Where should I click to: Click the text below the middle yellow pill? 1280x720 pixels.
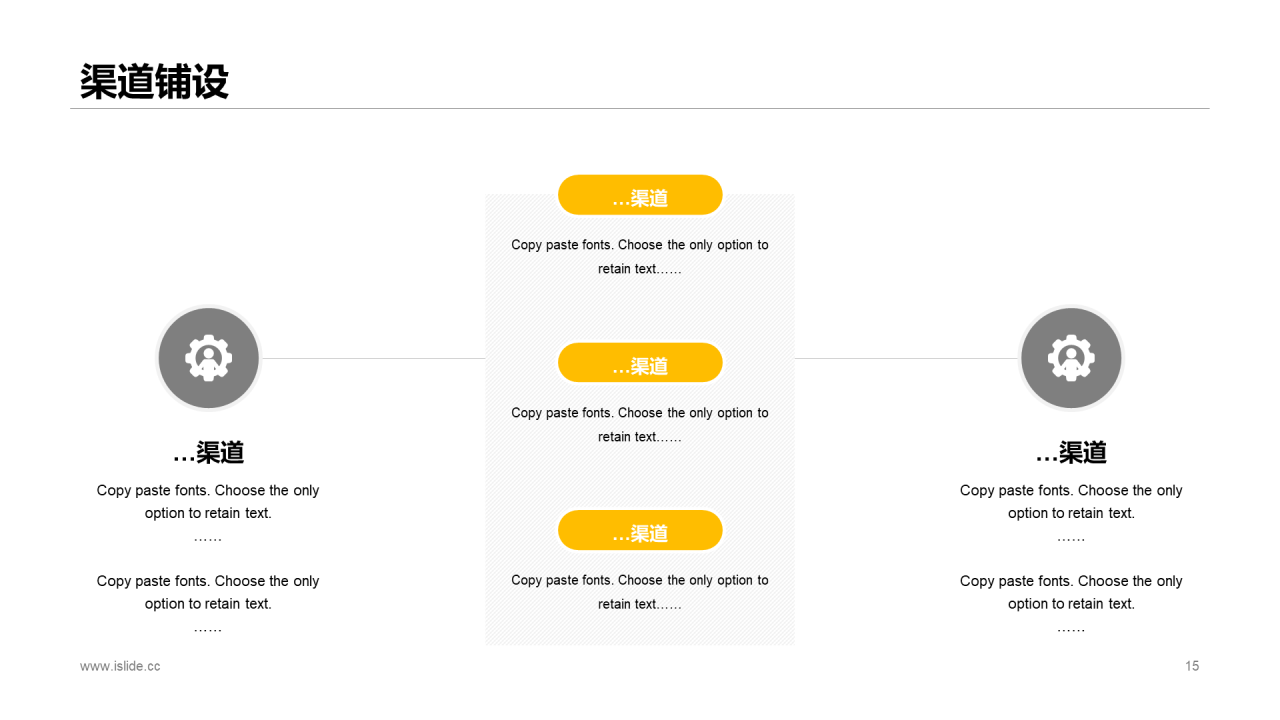(x=640, y=425)
